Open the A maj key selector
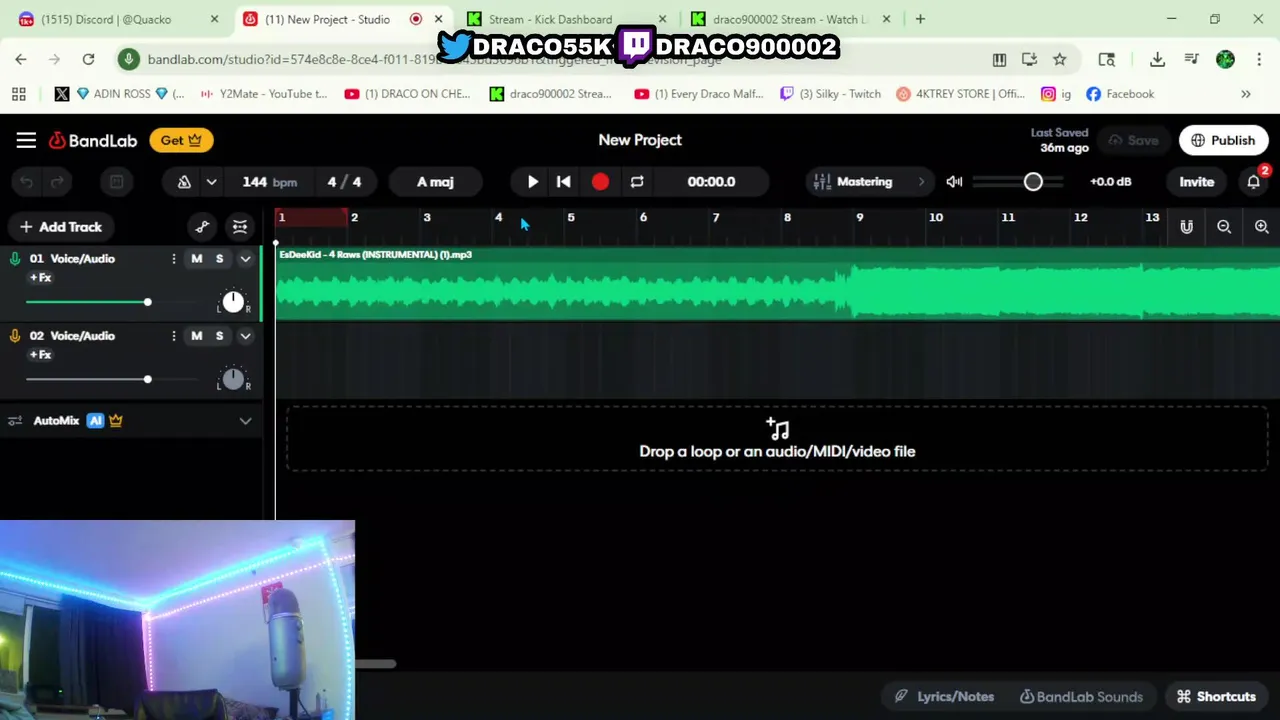1280x720 pixels. click(435, 182)
